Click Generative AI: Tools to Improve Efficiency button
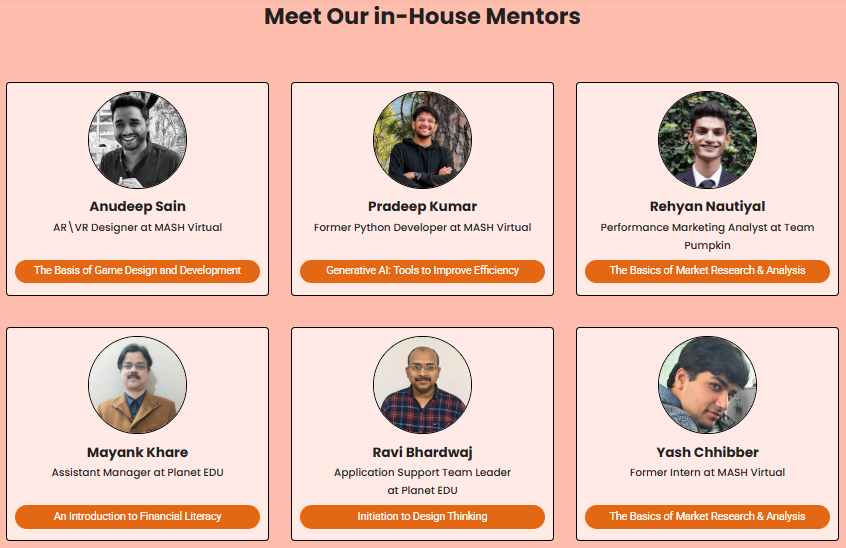Screen dimensions: 846x548 [422, 271]
